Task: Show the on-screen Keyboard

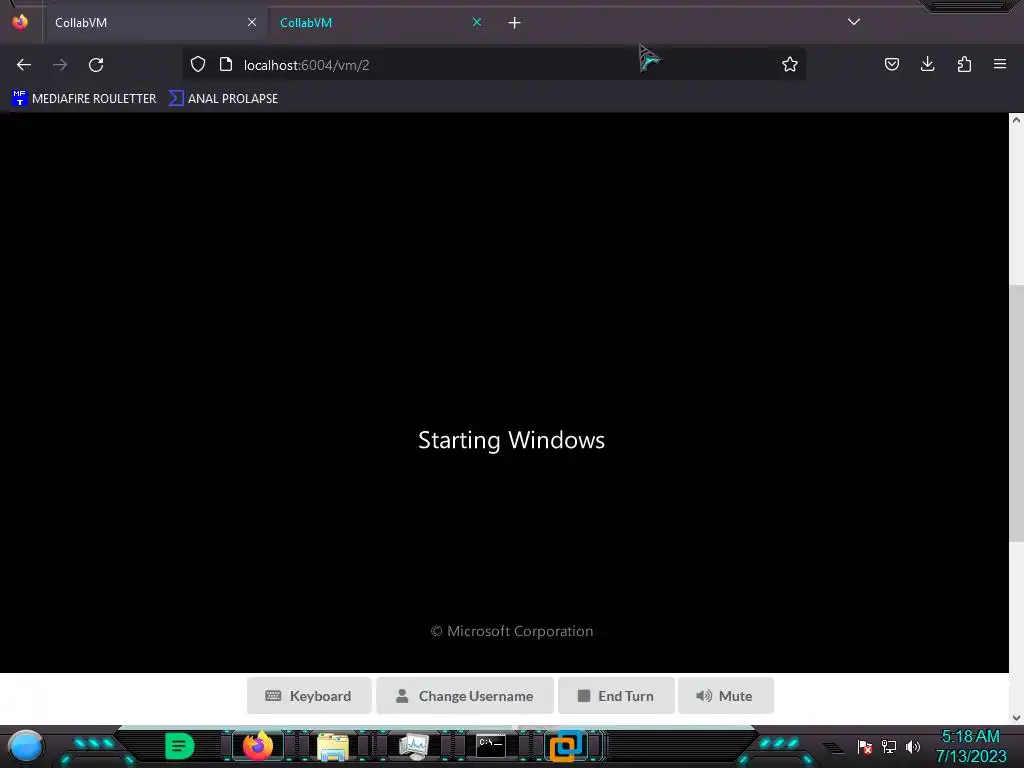Action: (x=309, y=696)
